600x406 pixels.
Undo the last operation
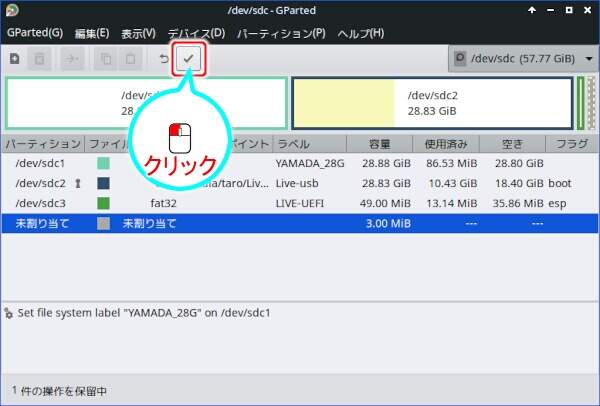(164, 59)
